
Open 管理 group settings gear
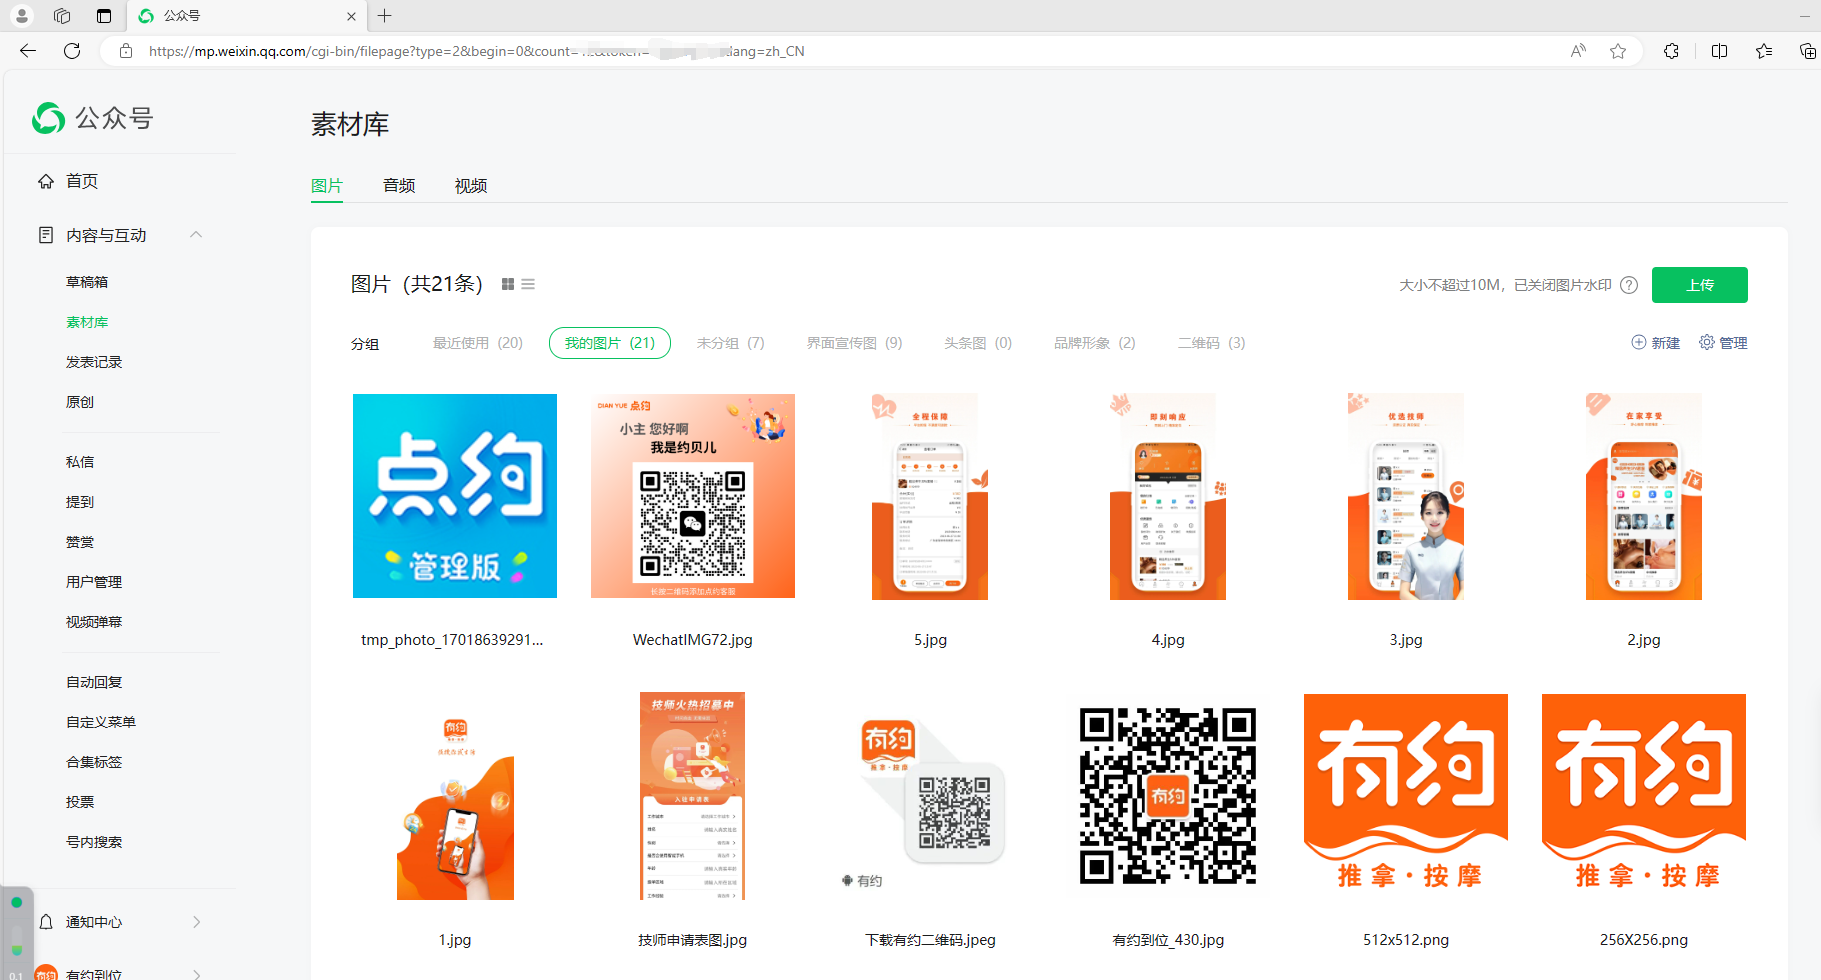[1707, 342]
